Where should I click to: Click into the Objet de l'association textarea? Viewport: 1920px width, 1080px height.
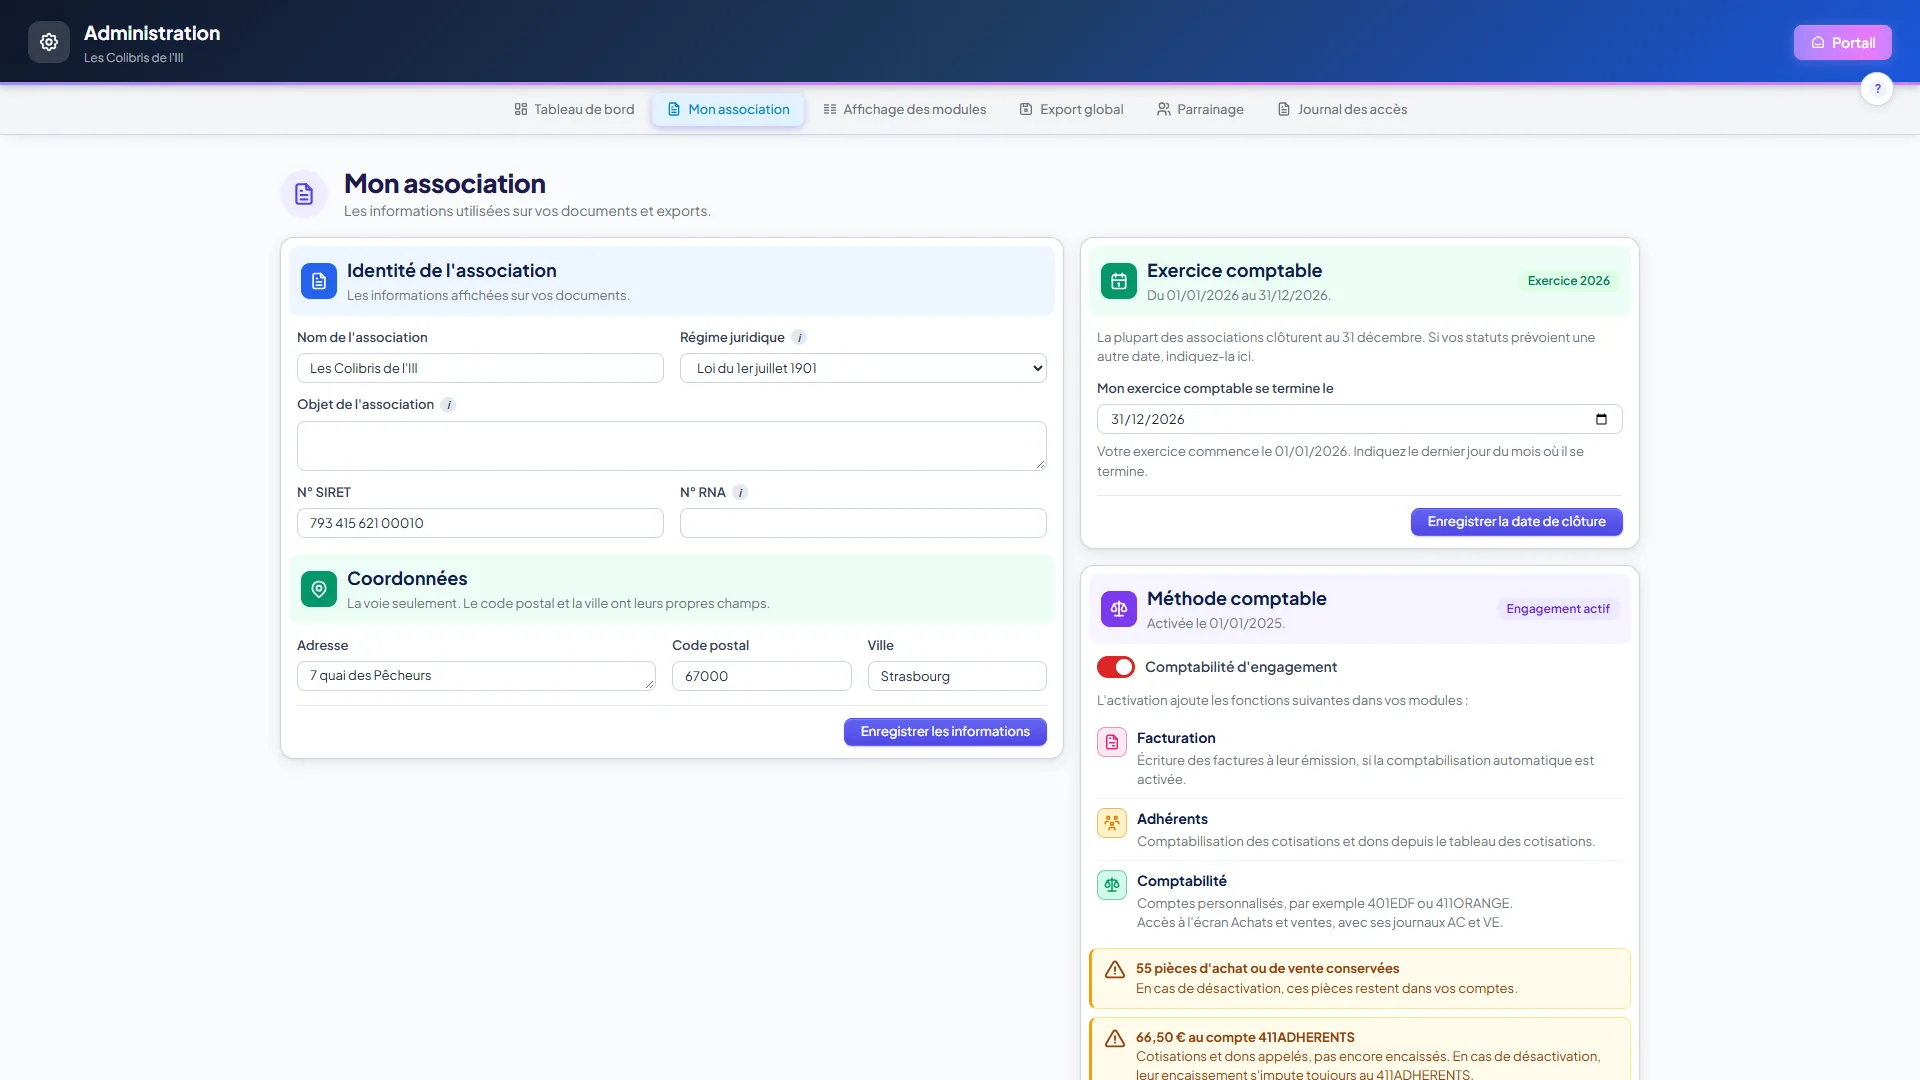672,447
